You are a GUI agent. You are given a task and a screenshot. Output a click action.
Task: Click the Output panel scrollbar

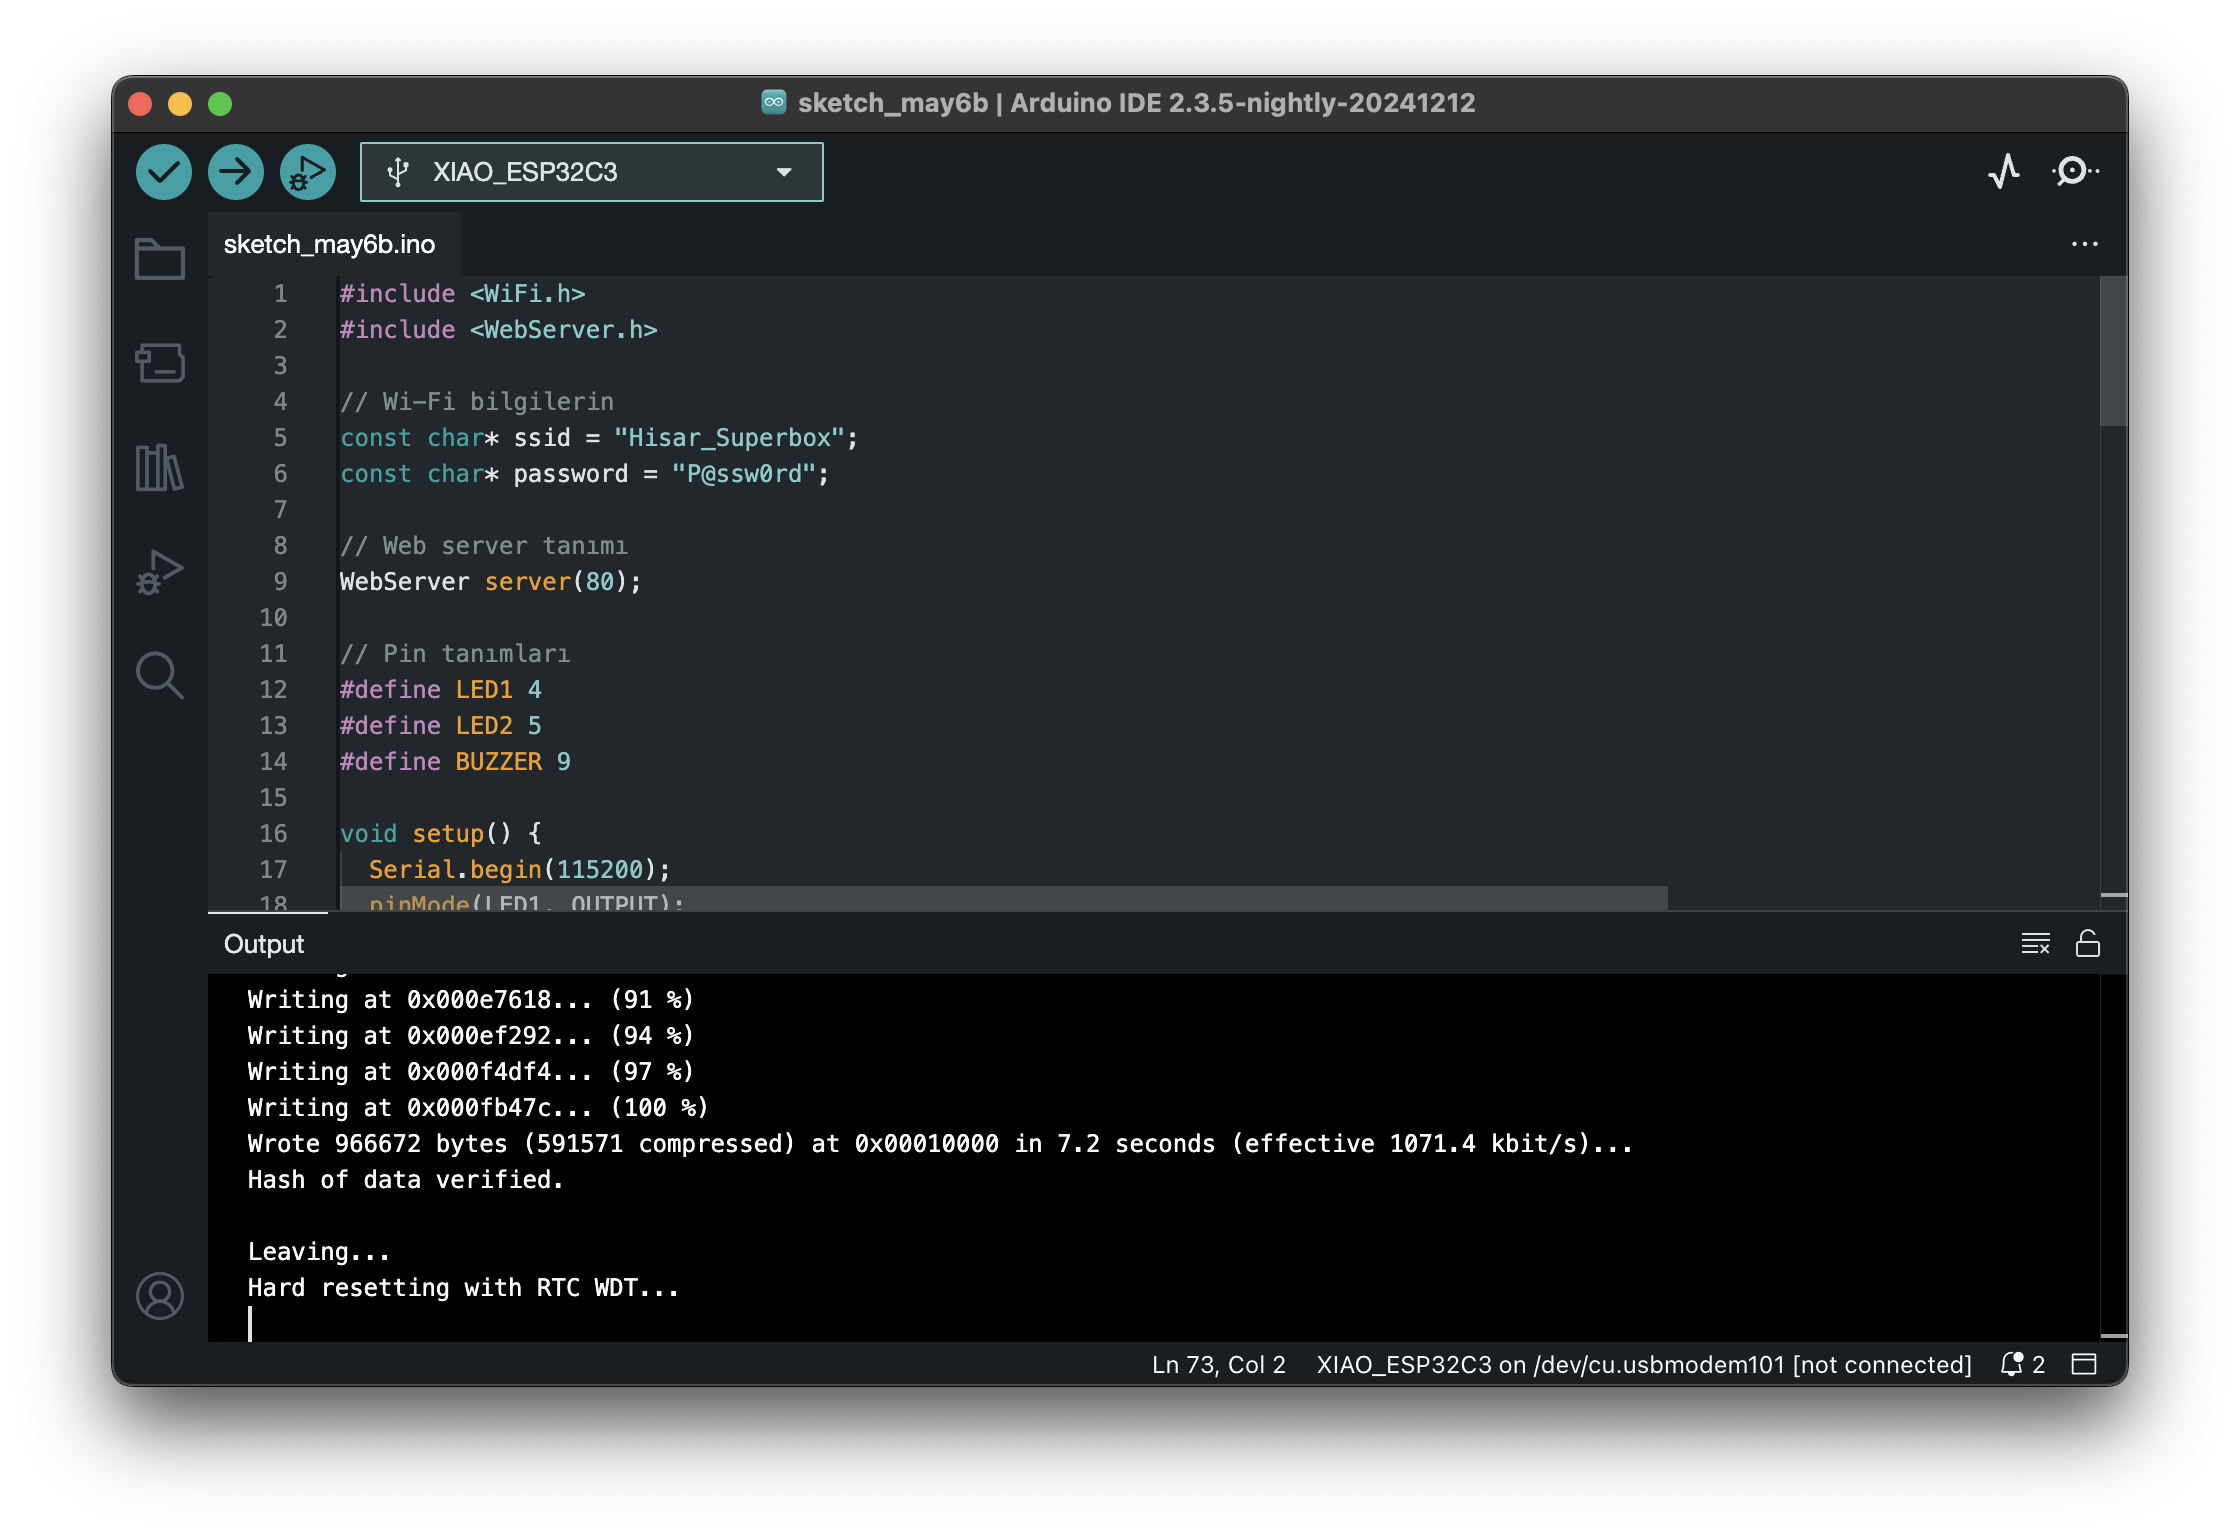[x=2113, y=1157]
